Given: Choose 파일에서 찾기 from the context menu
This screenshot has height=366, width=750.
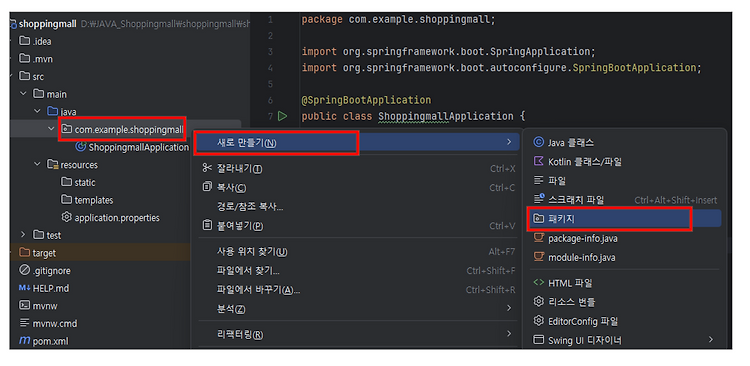Looking at the screenshot, I should (358, 271).
